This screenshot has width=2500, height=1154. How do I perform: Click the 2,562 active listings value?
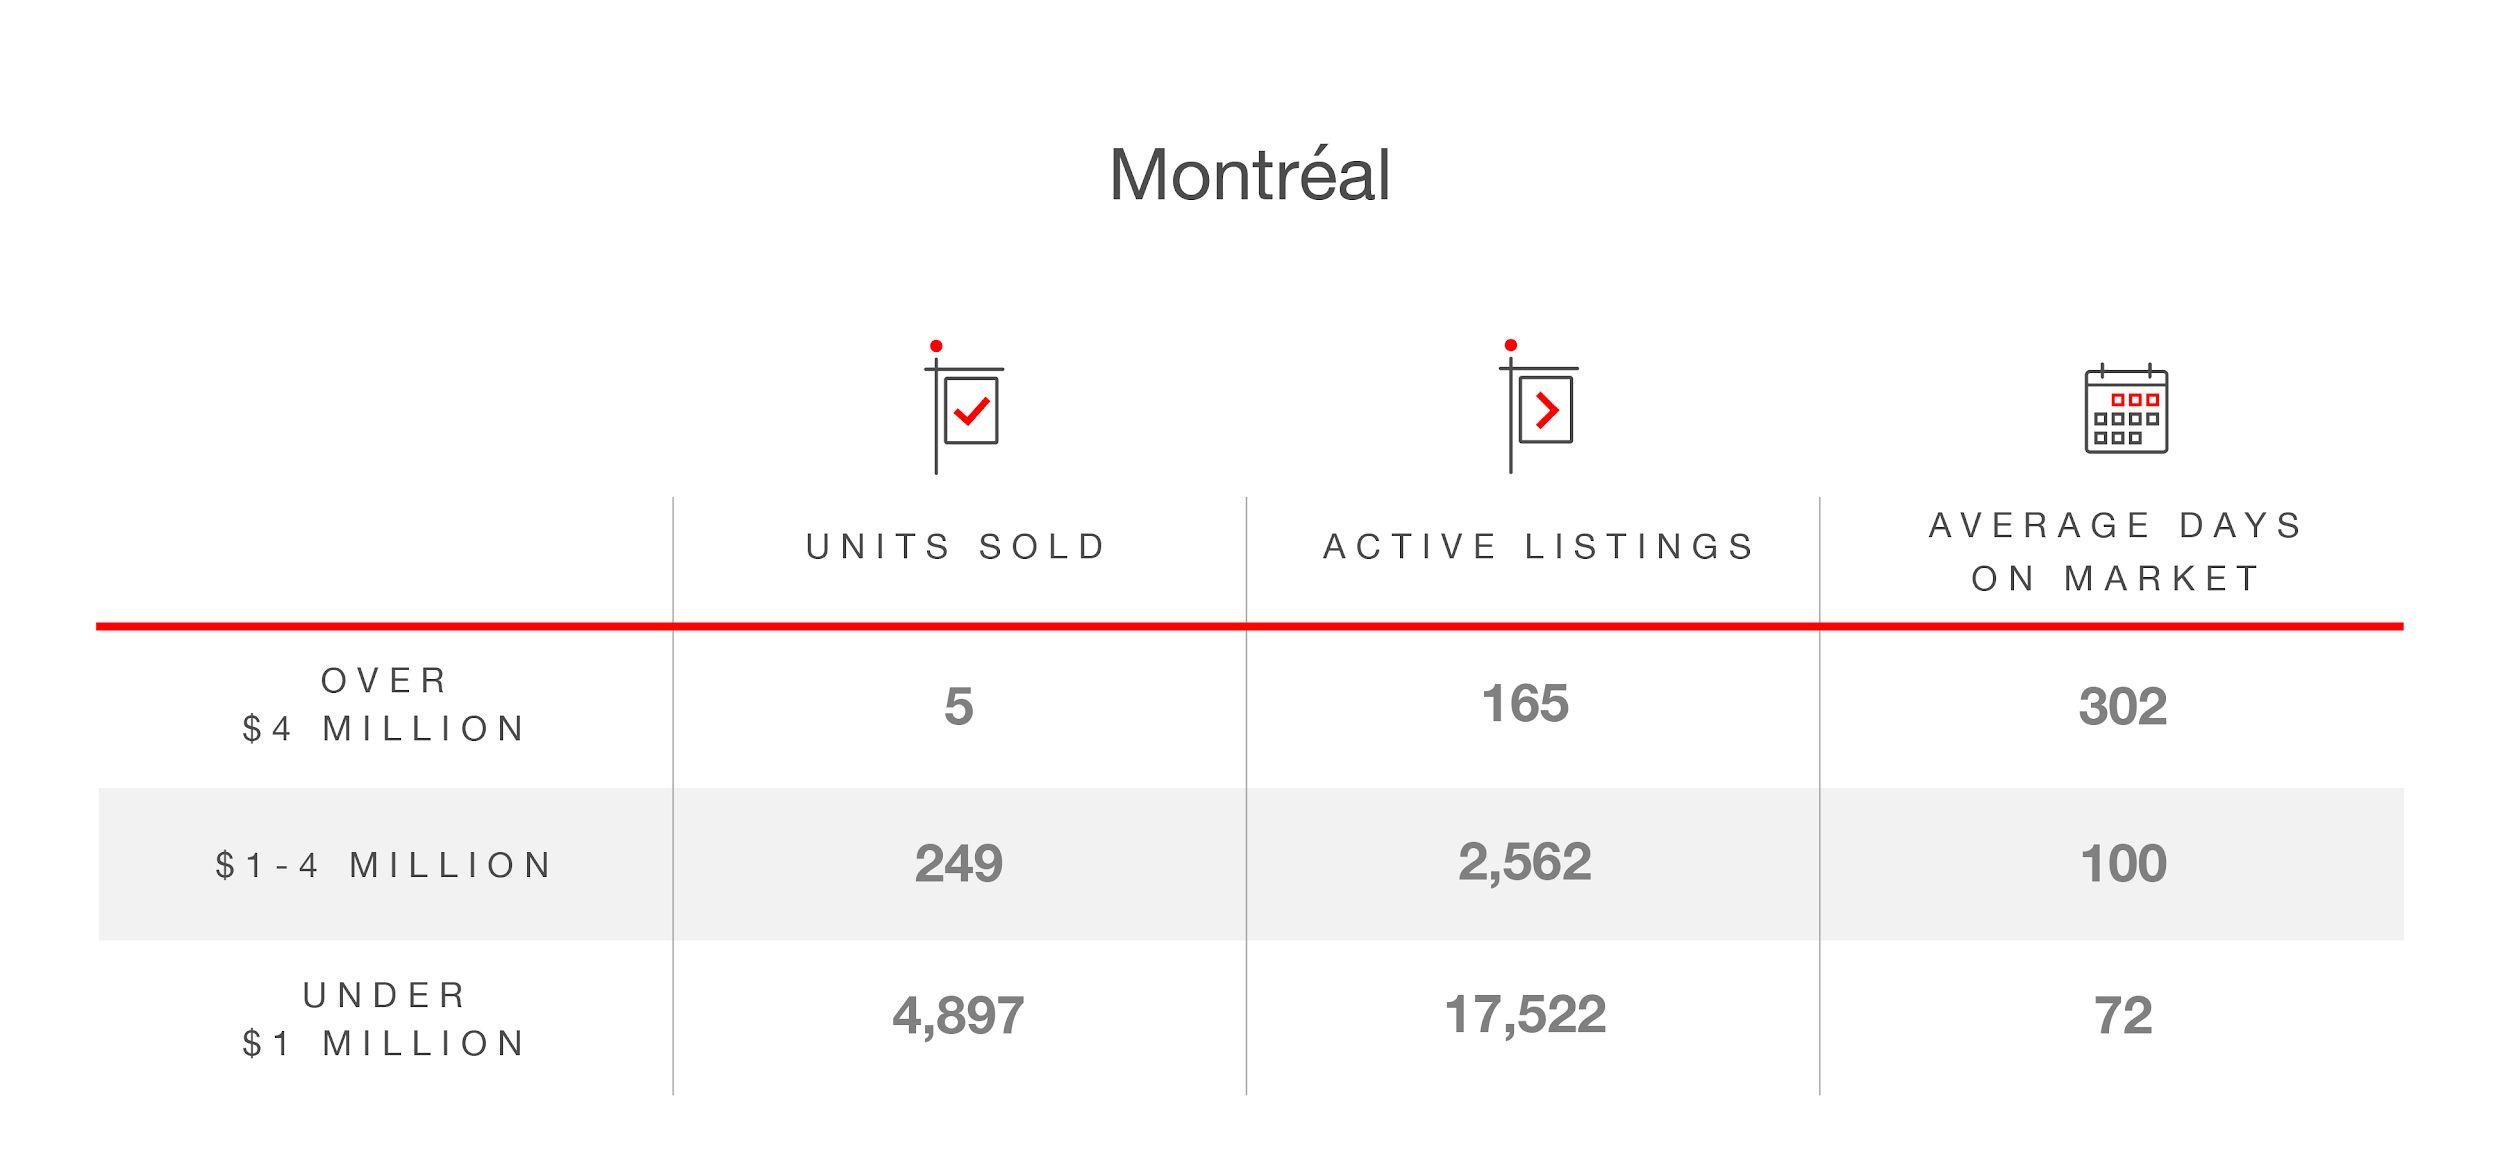(1525, 862)
